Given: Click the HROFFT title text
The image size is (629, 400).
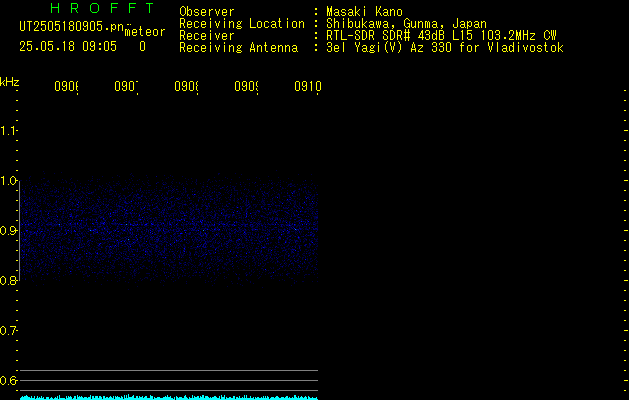Looking at the screenshot, I should tap(102, 8).
